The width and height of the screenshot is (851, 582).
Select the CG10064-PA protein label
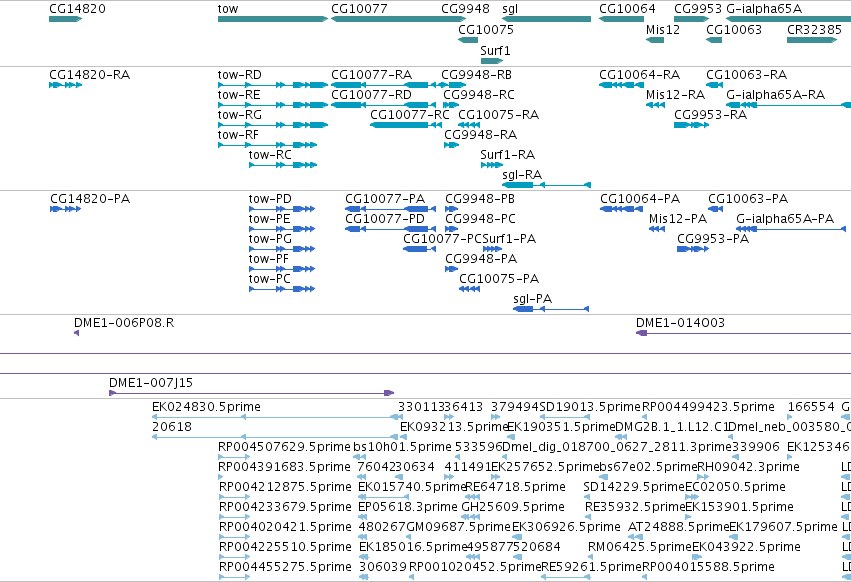point(640,199)
